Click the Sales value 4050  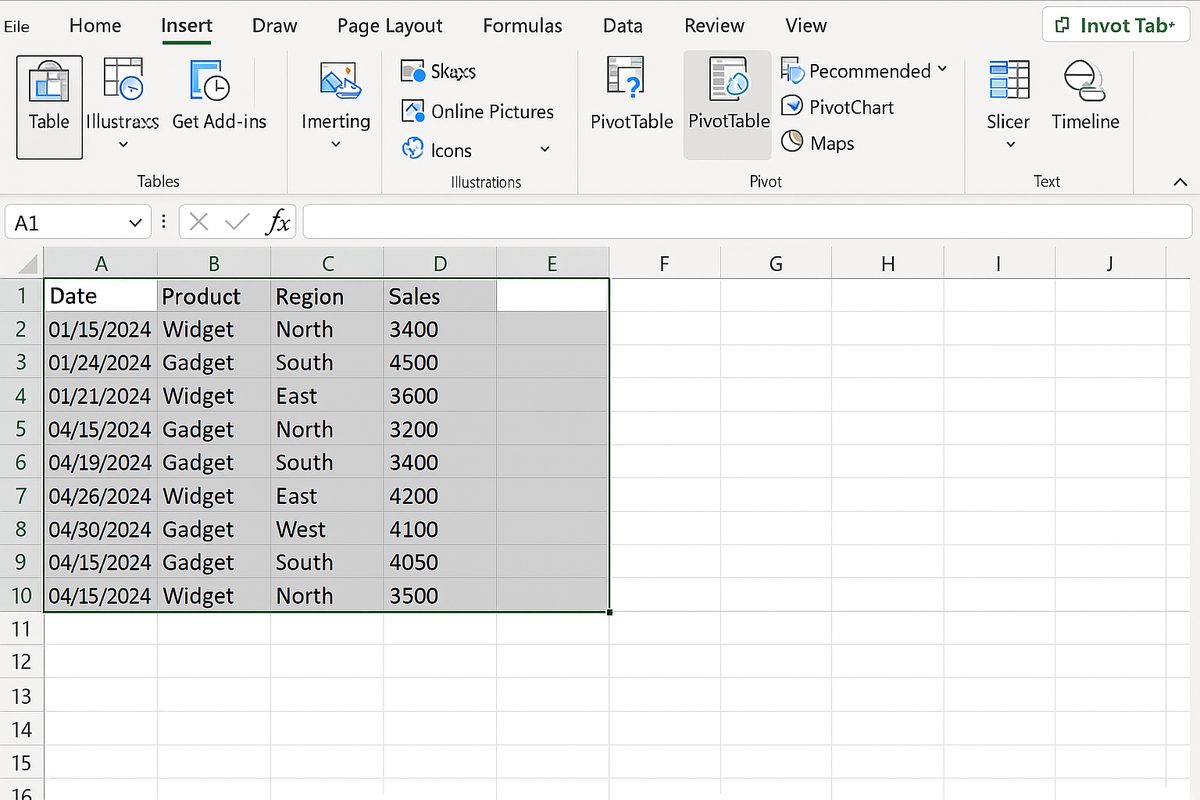pos(440,562)
